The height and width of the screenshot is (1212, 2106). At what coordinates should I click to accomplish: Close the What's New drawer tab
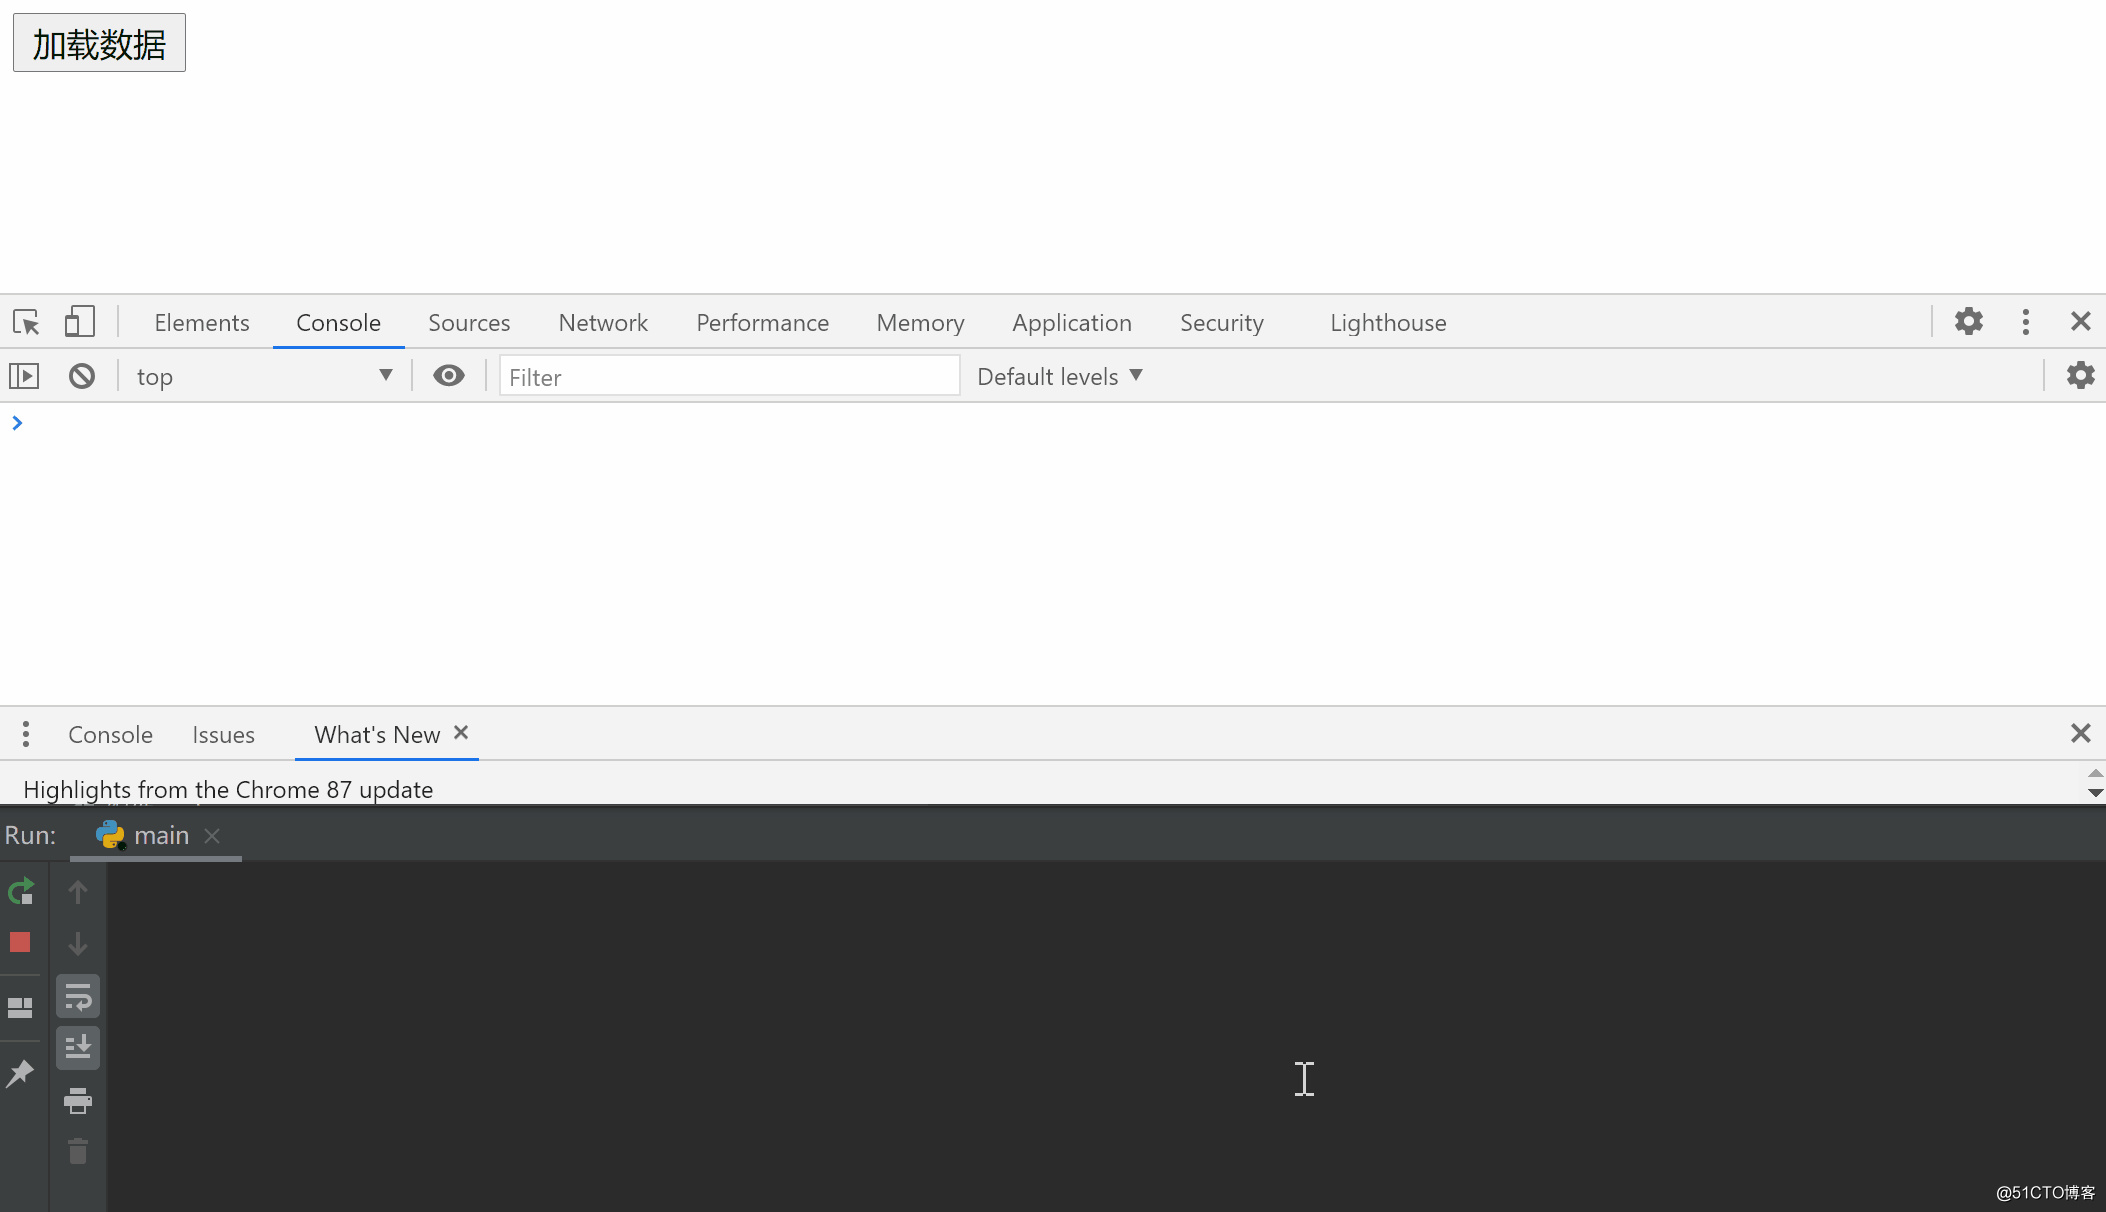coord(461,733)
